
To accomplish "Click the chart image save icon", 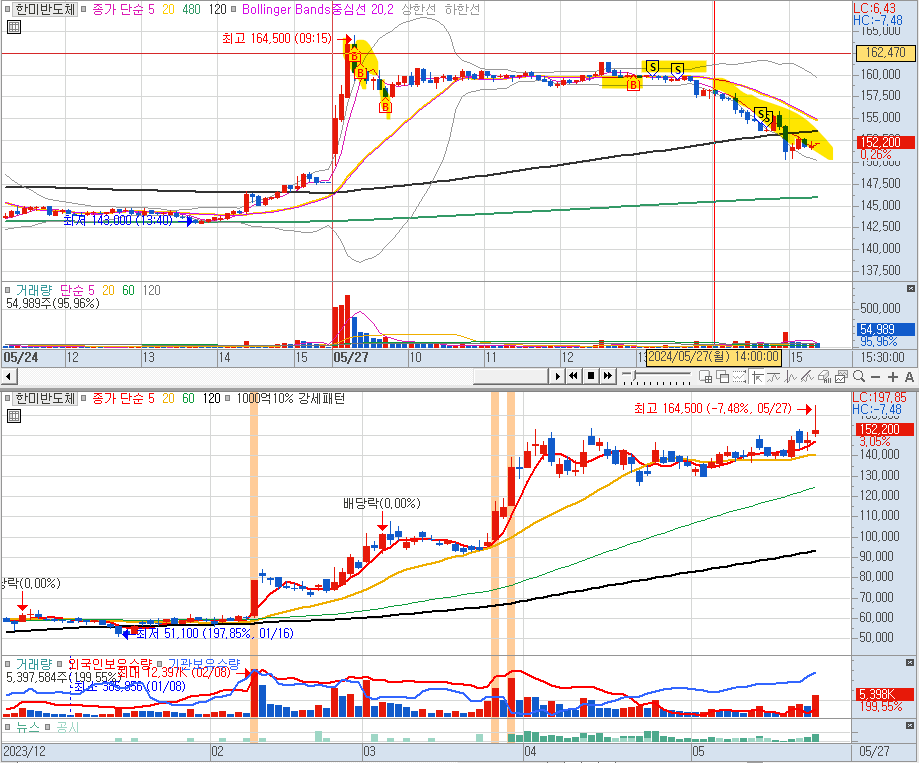I will pos(842,377).
